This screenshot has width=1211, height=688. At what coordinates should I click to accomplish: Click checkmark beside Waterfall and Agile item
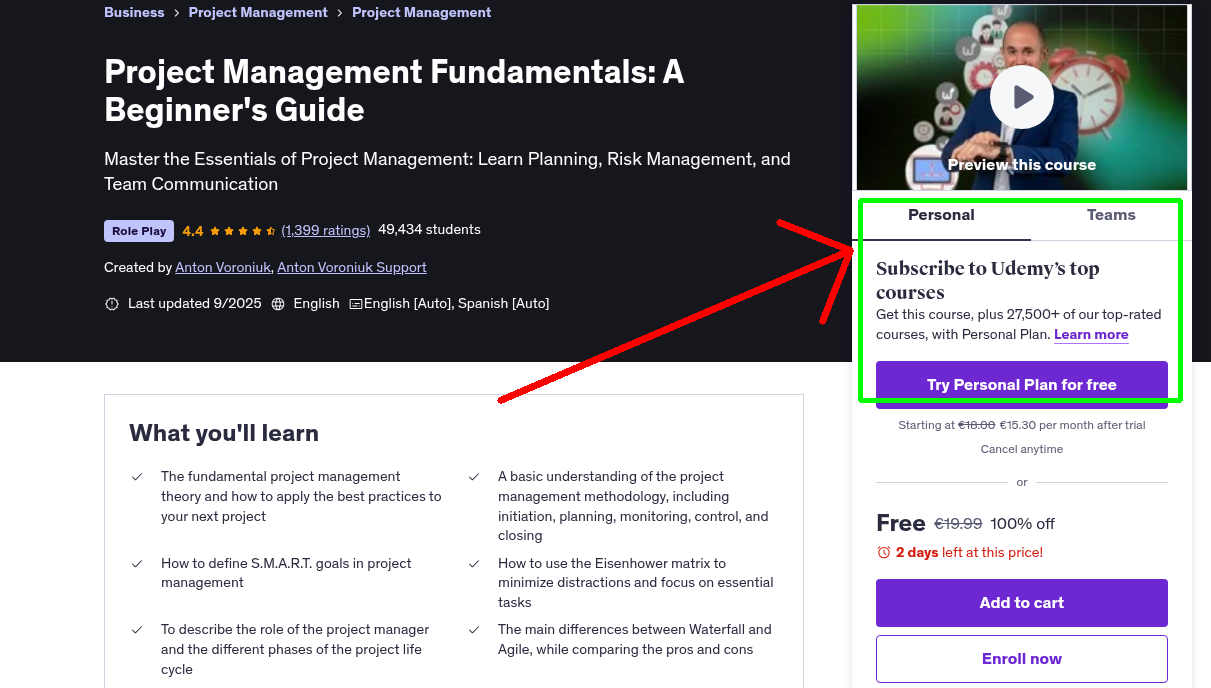pyautogui.click(x=474, y=630)
